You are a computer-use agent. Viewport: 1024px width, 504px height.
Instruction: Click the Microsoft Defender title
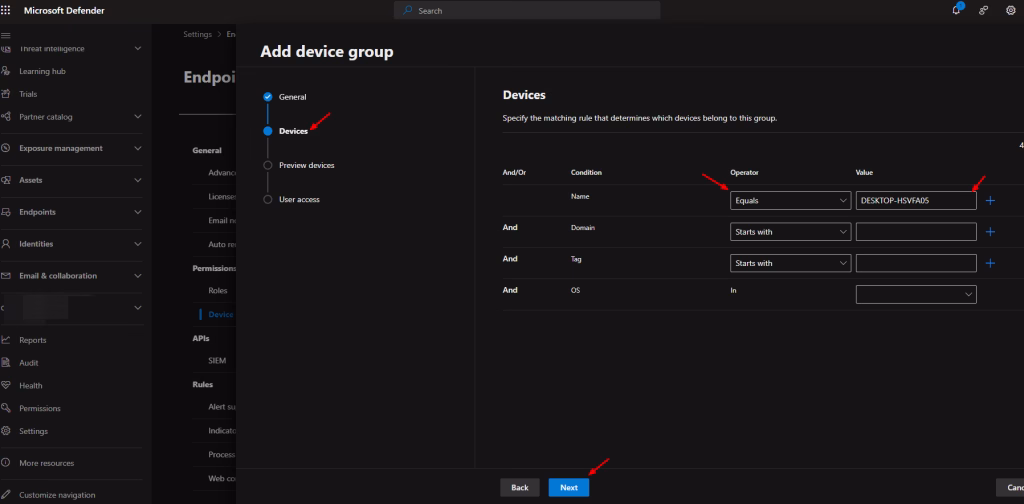[64, 10]
